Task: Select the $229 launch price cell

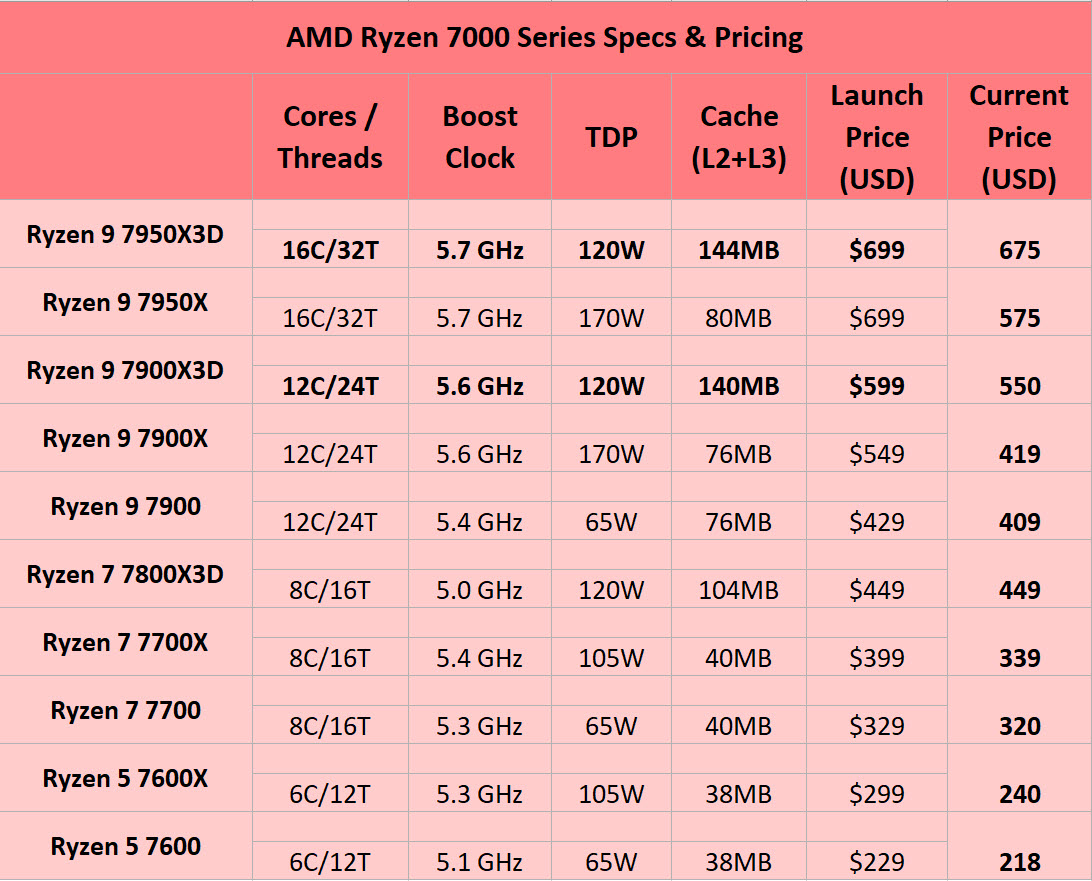Action: pos(877,862)
